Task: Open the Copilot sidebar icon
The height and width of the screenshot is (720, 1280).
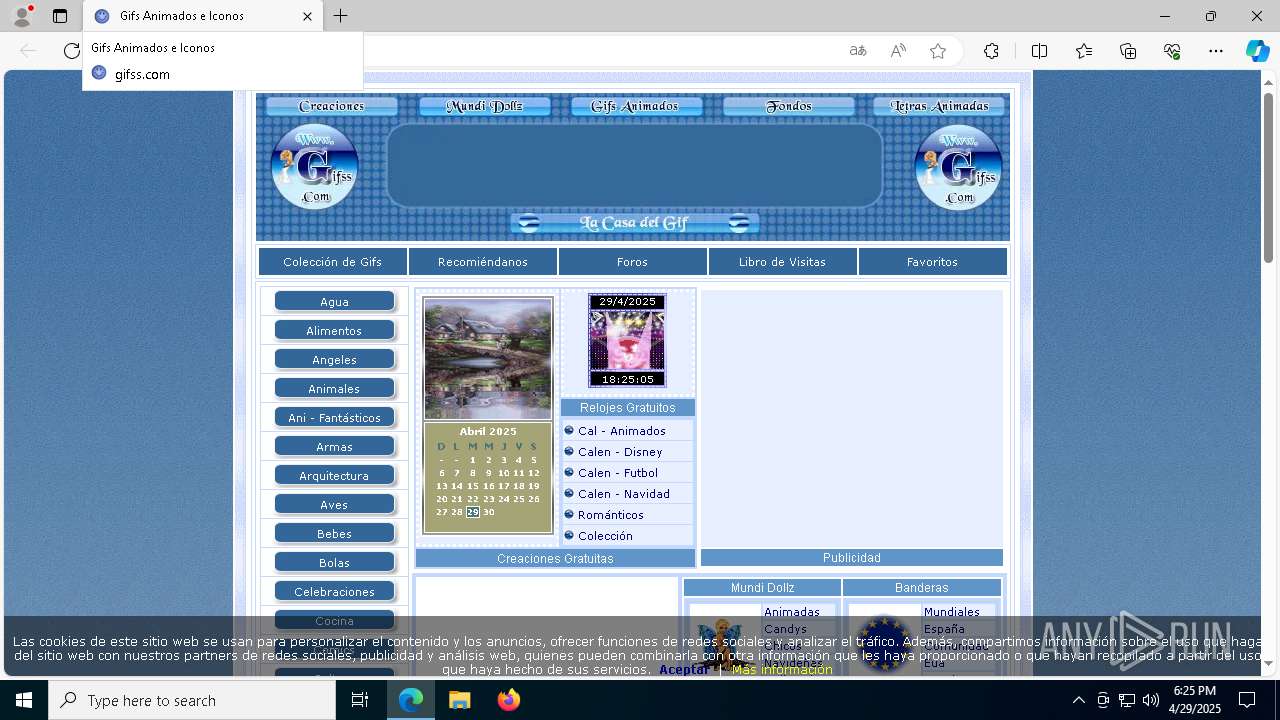Action: (1257, 51)
